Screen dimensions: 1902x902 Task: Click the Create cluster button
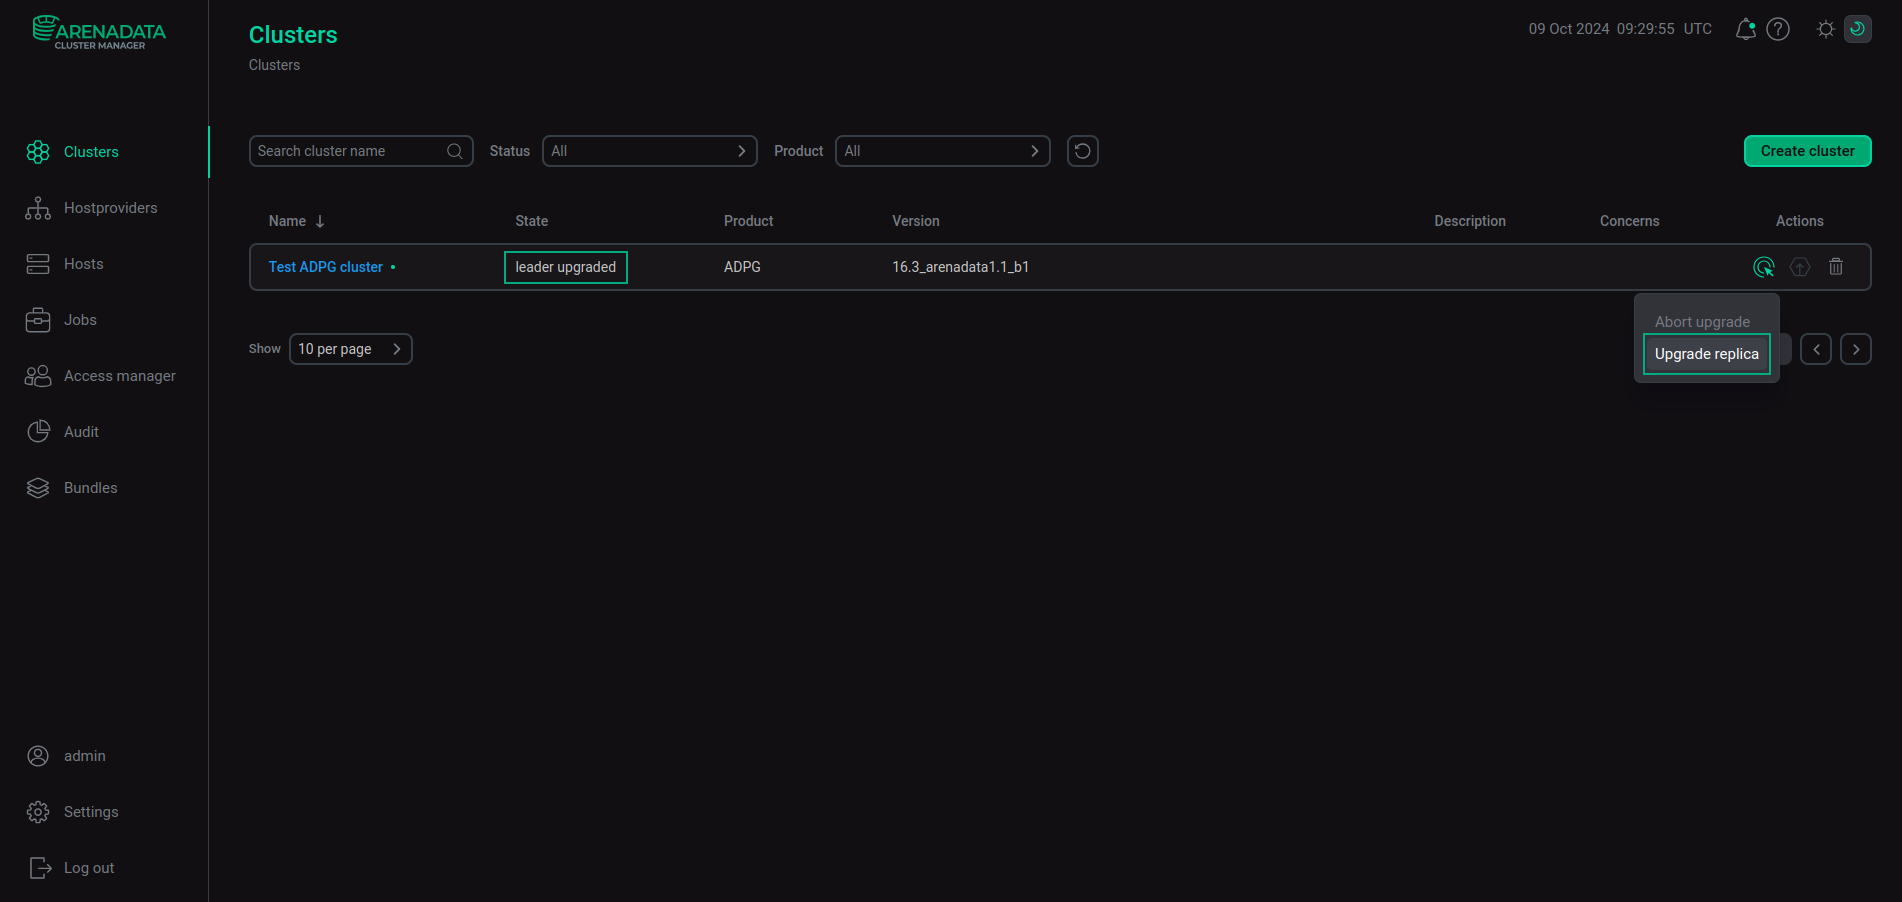pos(1808,151)
